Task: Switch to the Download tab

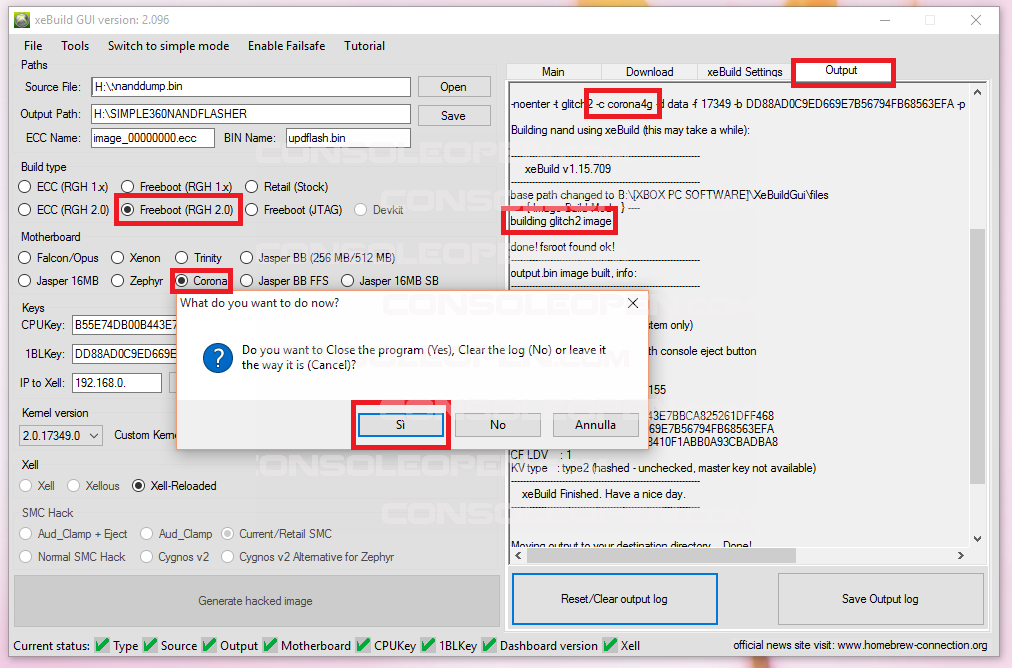Action: pyautogui.click(x=649, y=72)
